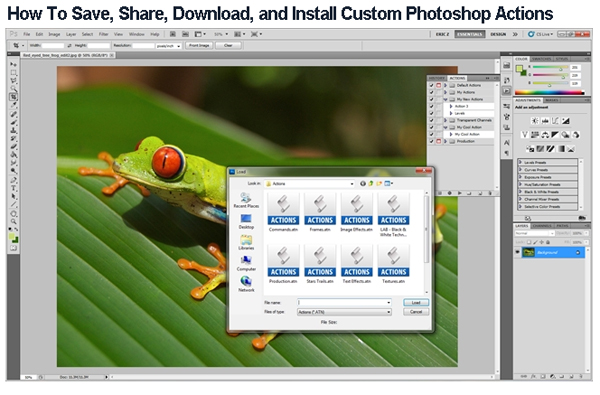Screen dimensions: 600x395
Task: Add a Levels adjustment from icons
Action: tap(545, 121)
